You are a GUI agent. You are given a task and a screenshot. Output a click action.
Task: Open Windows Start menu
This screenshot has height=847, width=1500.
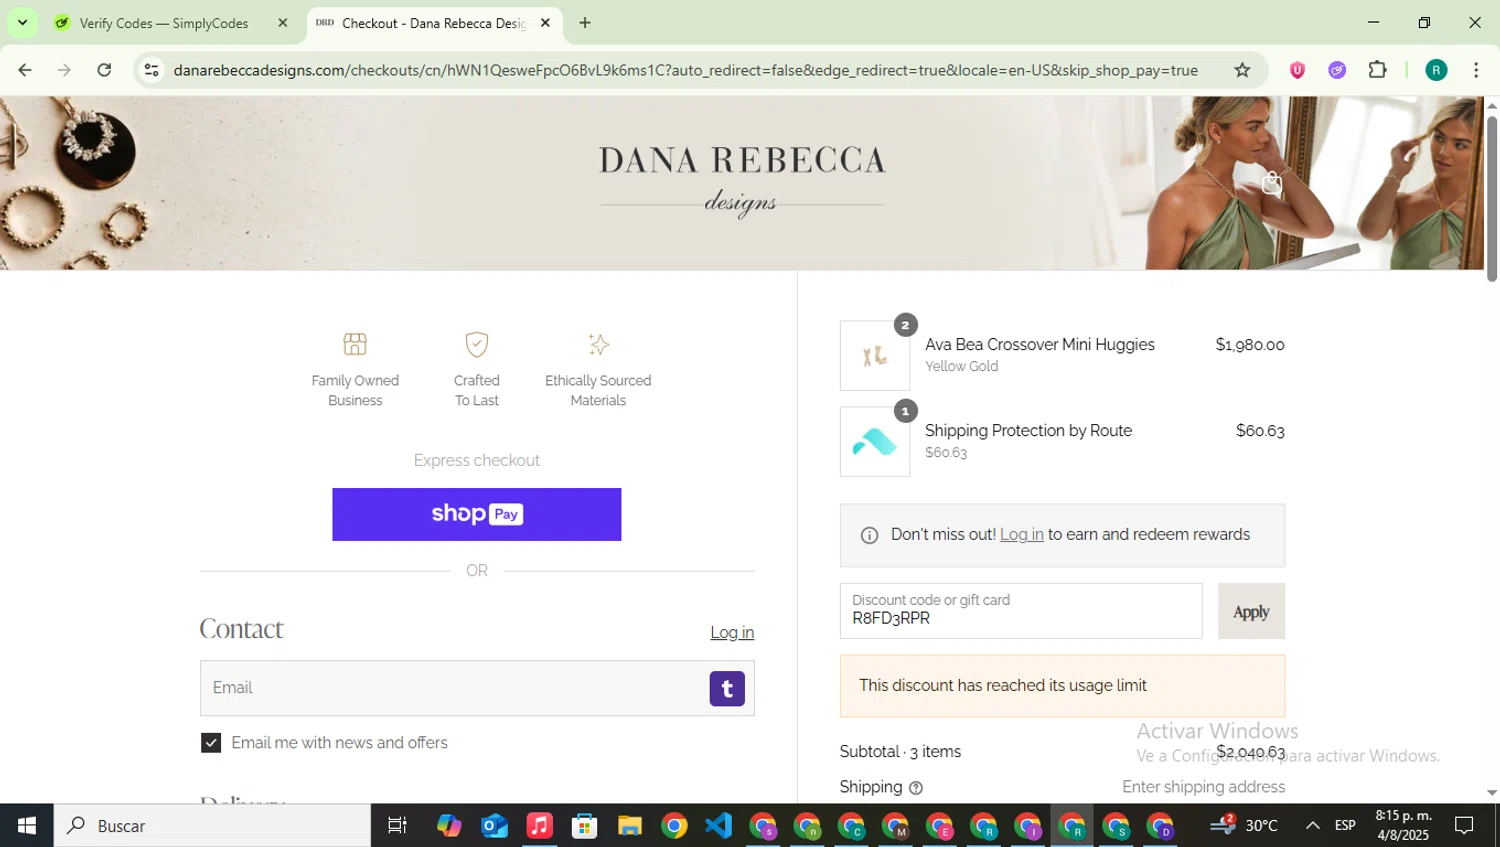click(27, 825)
